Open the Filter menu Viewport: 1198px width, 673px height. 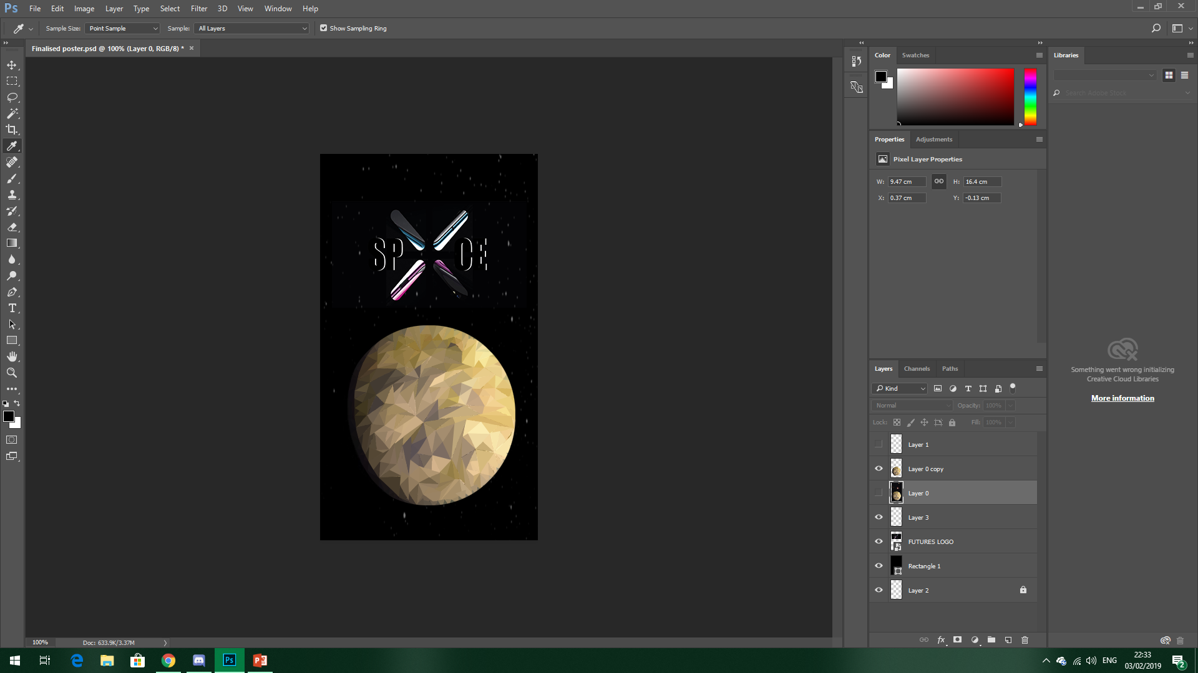point(199,8)
